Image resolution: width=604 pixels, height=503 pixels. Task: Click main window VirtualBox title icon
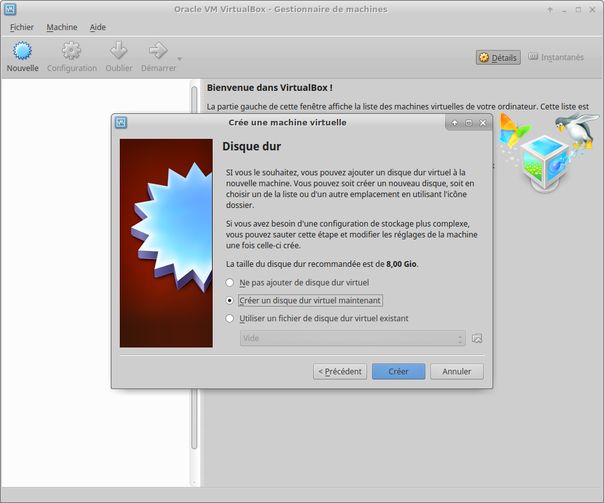click(10, 9)
